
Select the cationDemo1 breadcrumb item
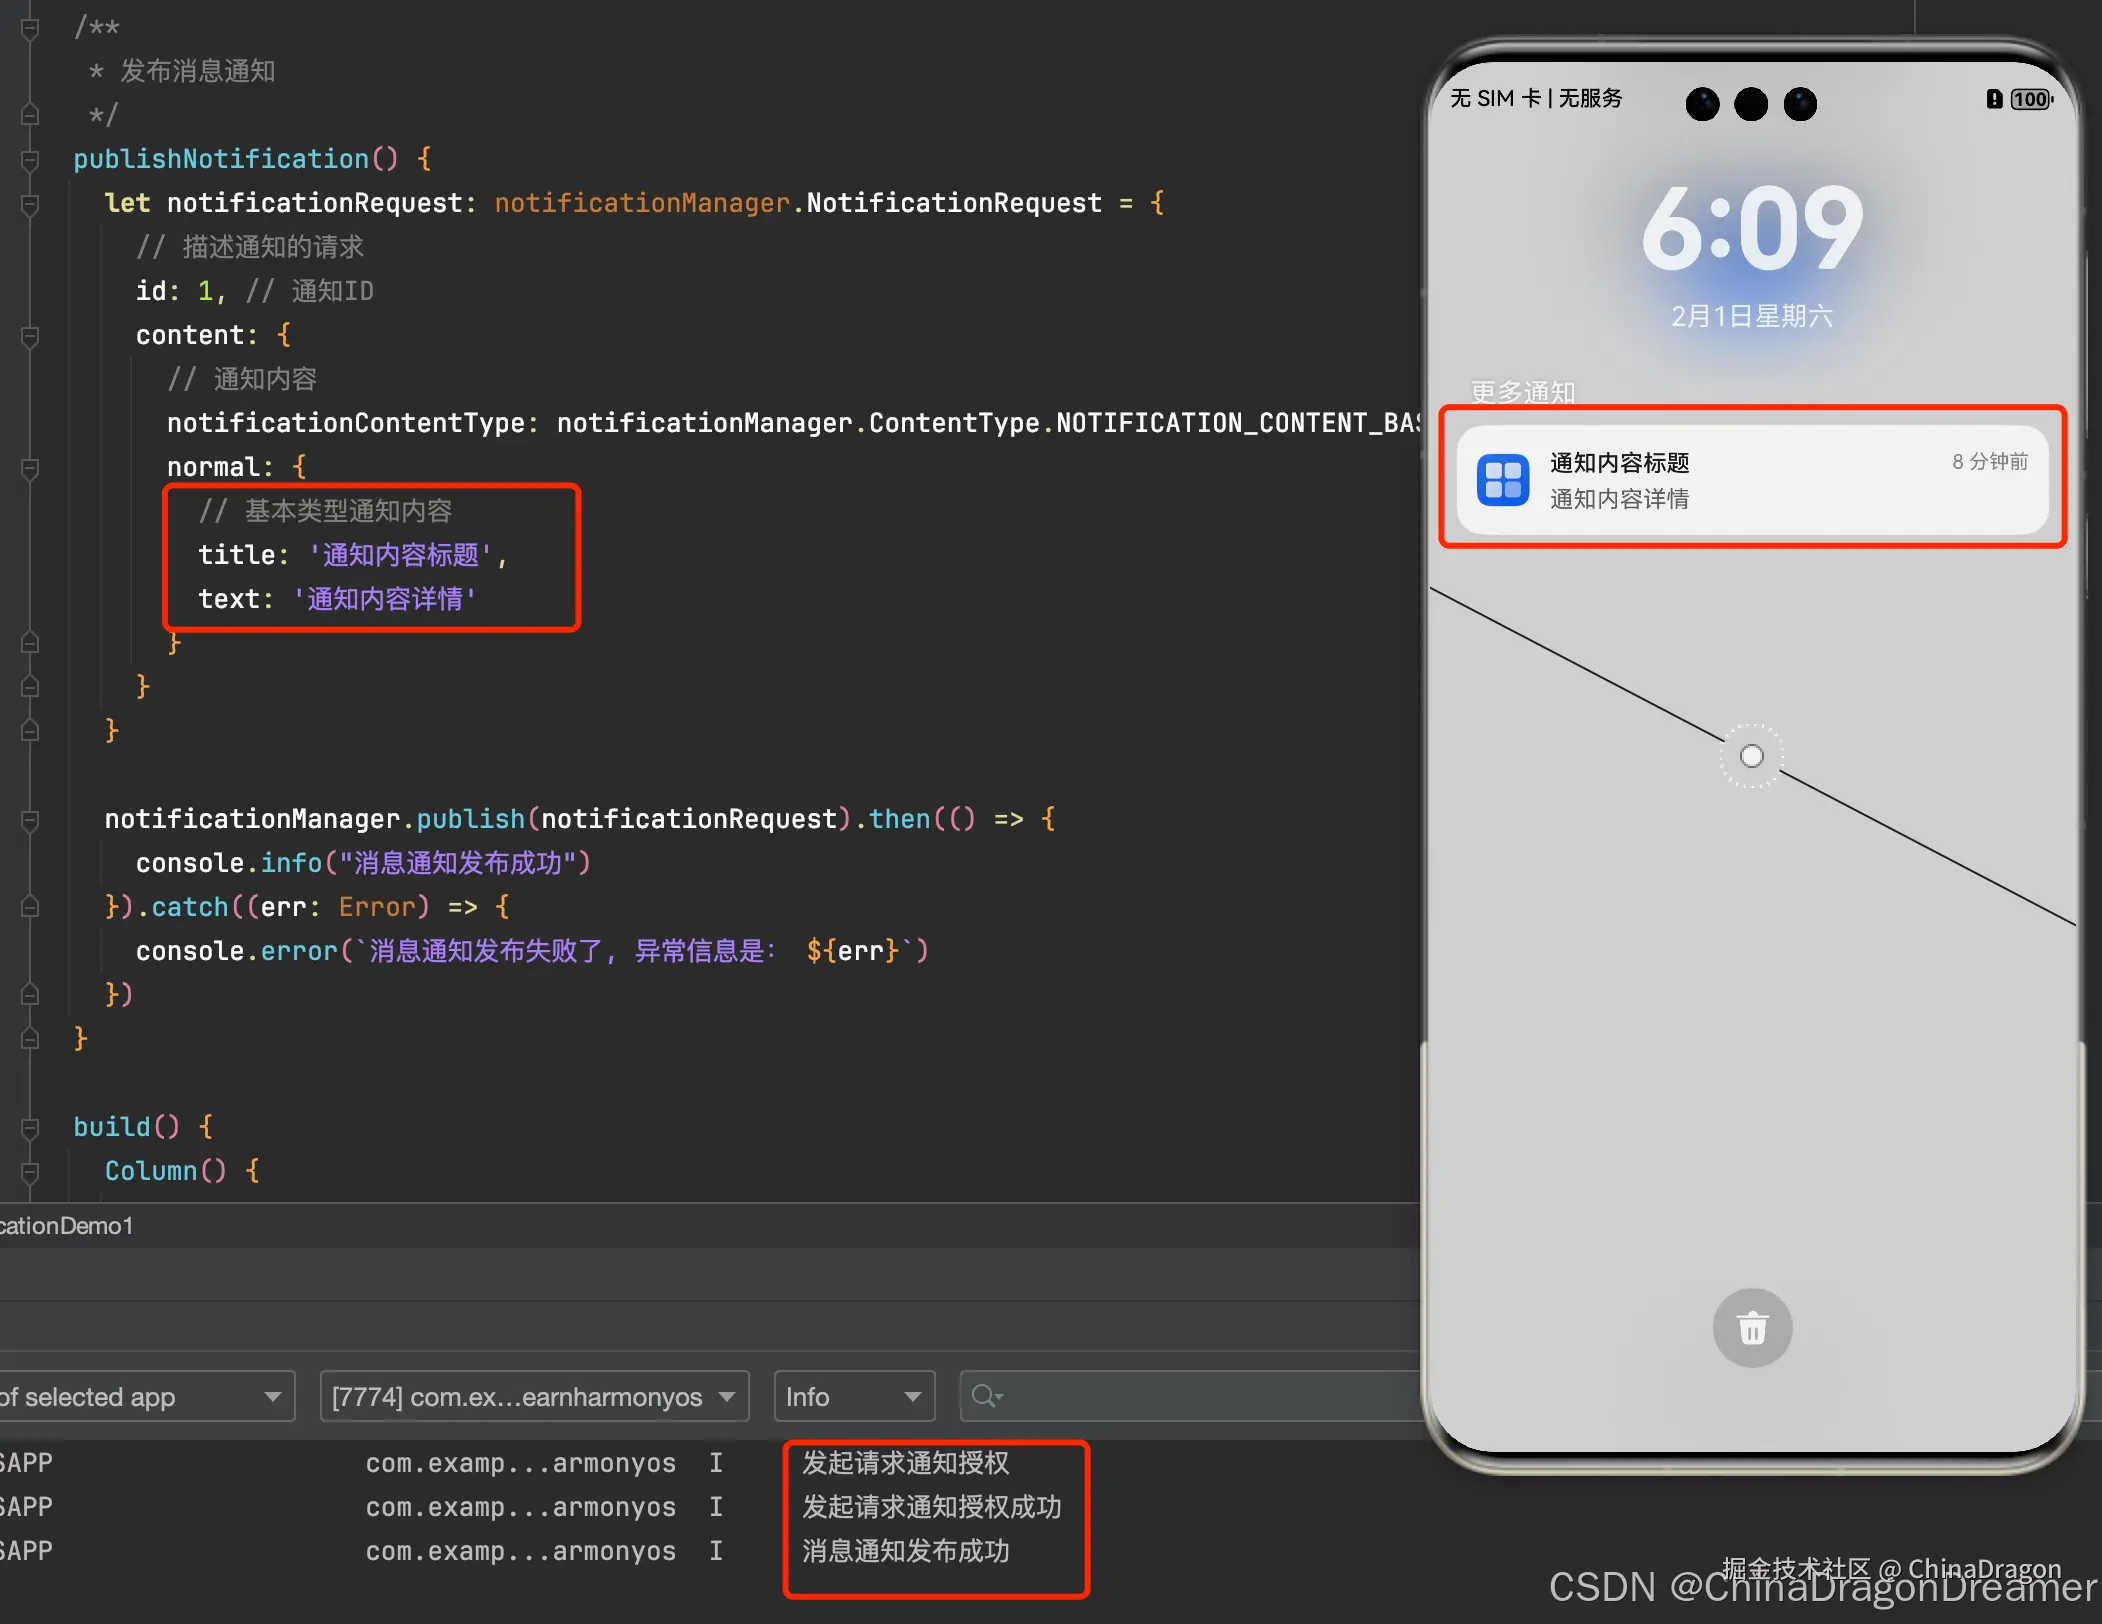click(66, 1225)
